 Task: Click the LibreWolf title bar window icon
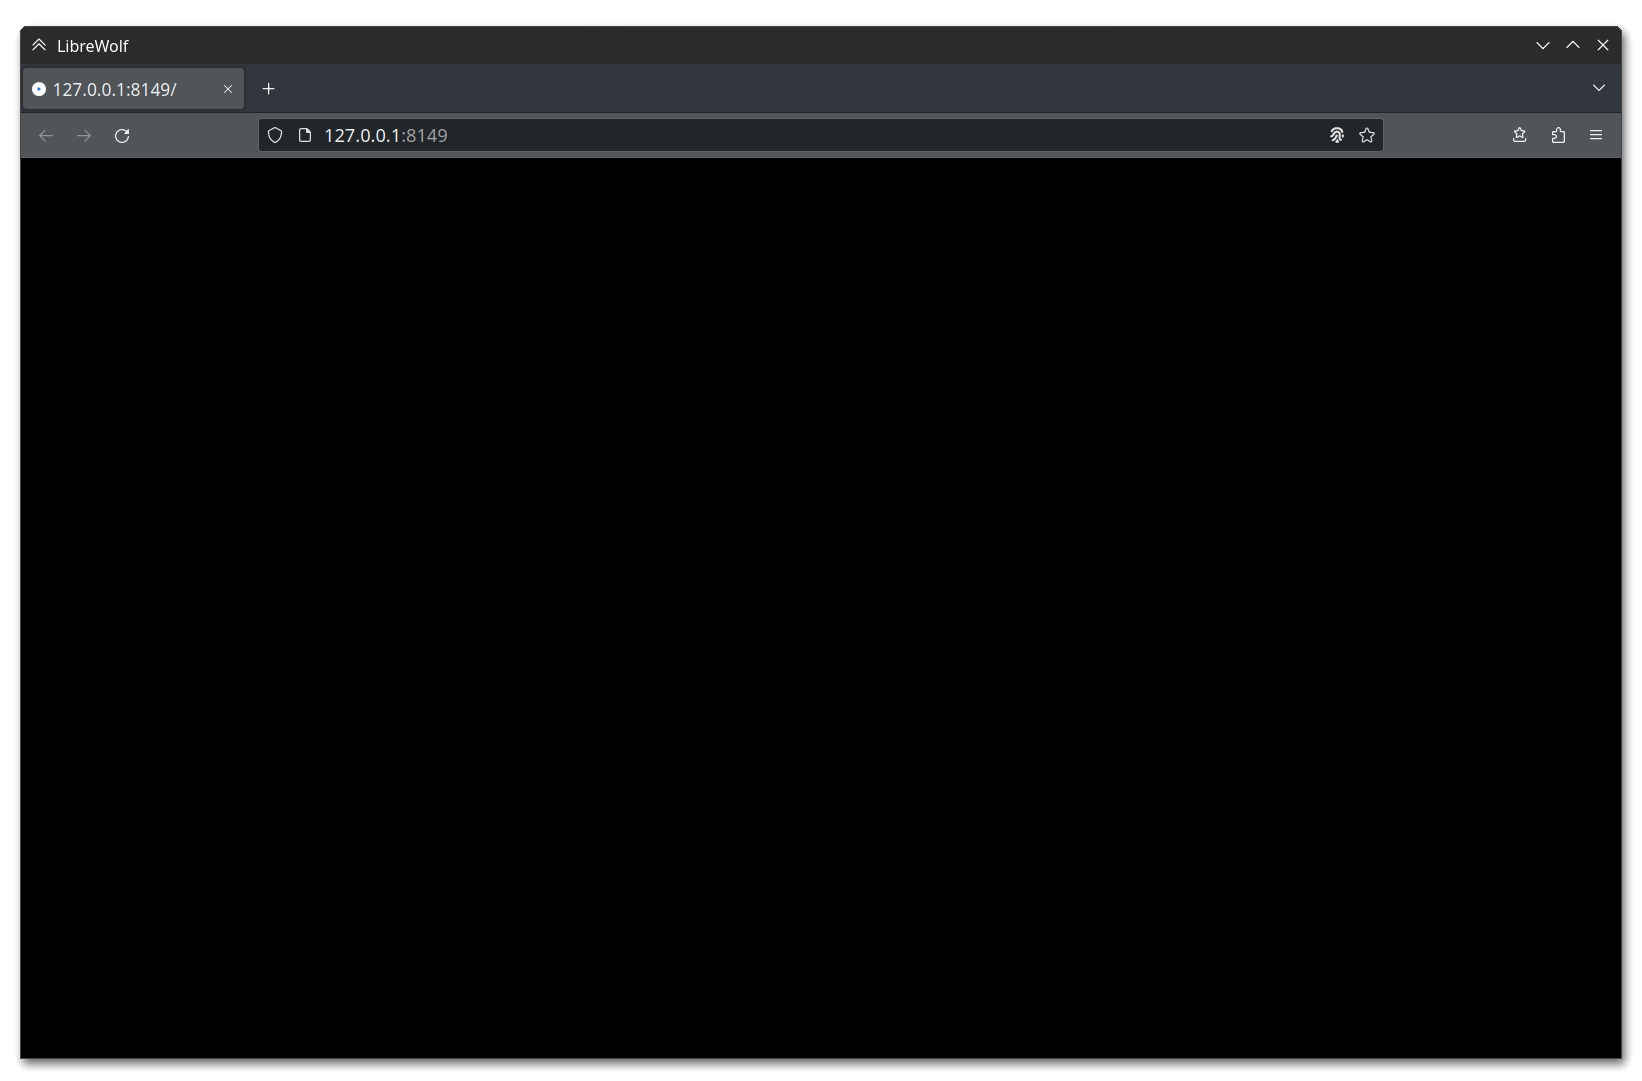(x=39, y=45)
